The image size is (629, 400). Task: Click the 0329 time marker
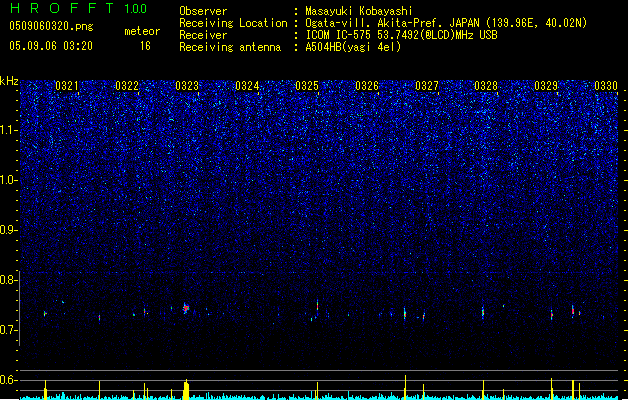point(546,85)
